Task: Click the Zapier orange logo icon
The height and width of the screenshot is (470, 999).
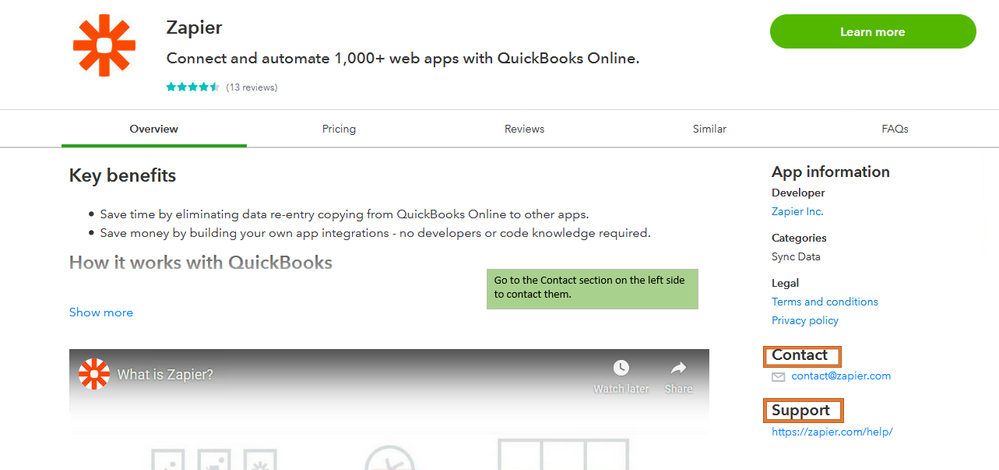Action: coord(104,45)
